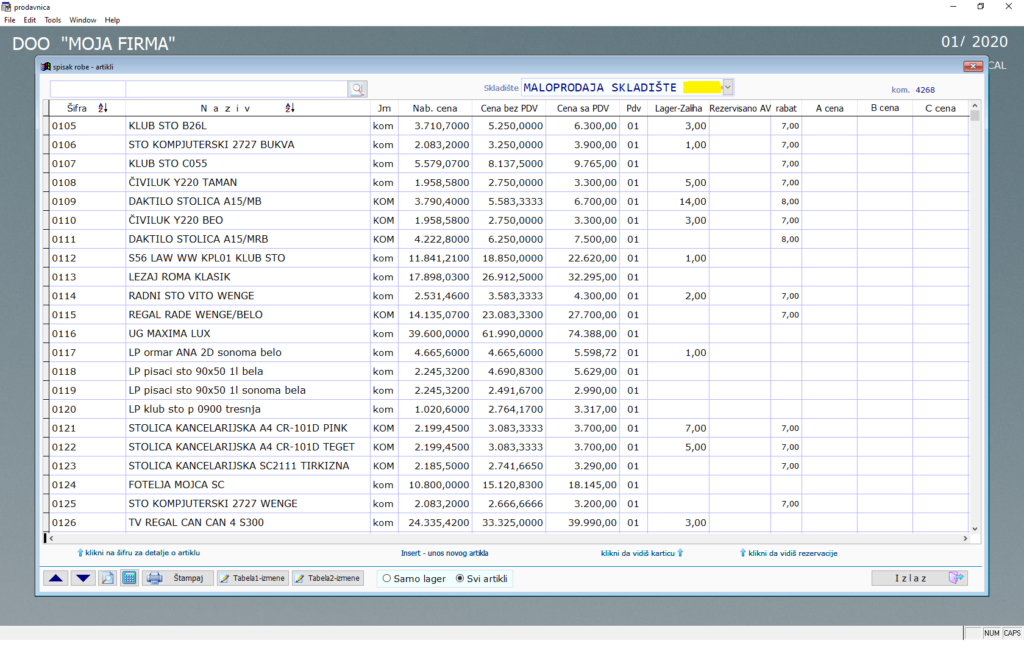The image size is (1024, 657).
Task: Click the blue up arrow button
Action: click(56, 578)
